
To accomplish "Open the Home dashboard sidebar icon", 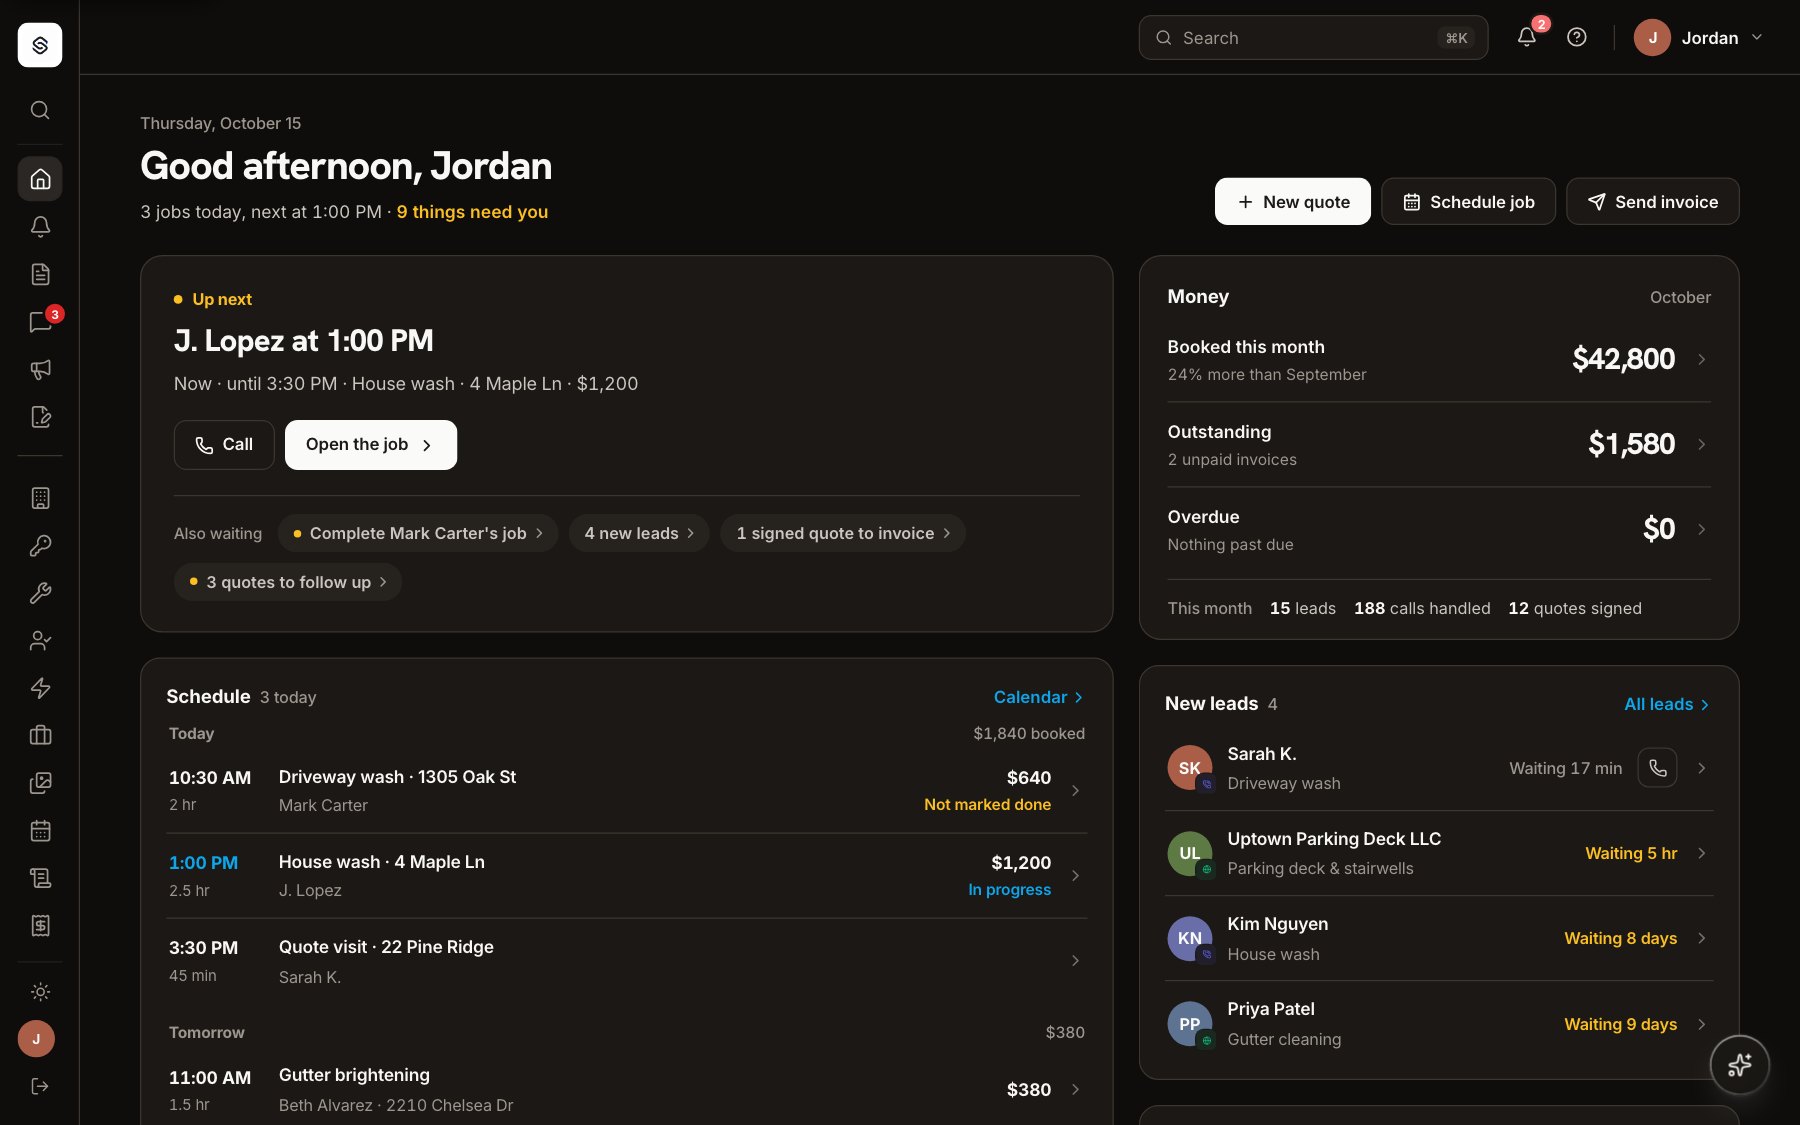I will click(40, 179).
